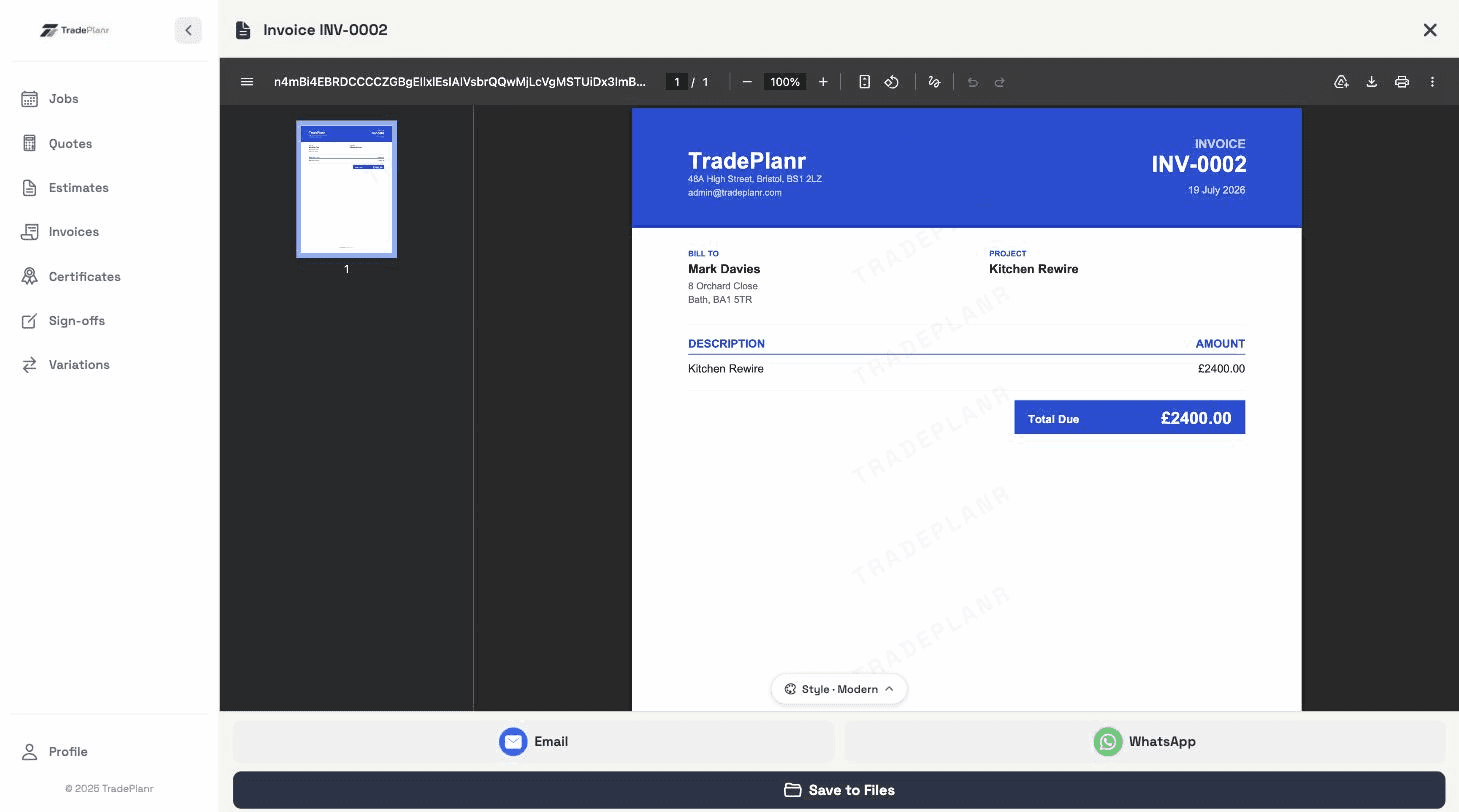Image resolution: width=1459 pixels, height=812 pixels.
Task: Click the AMOUNT column header
Action: point(1220,343)
